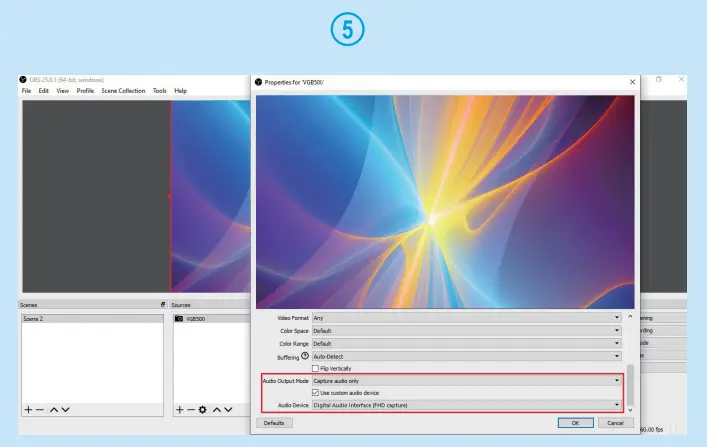Click the OBS logo in the Properties dialog title
Viewport: 707px width, 447px height.
pos(258,82)
